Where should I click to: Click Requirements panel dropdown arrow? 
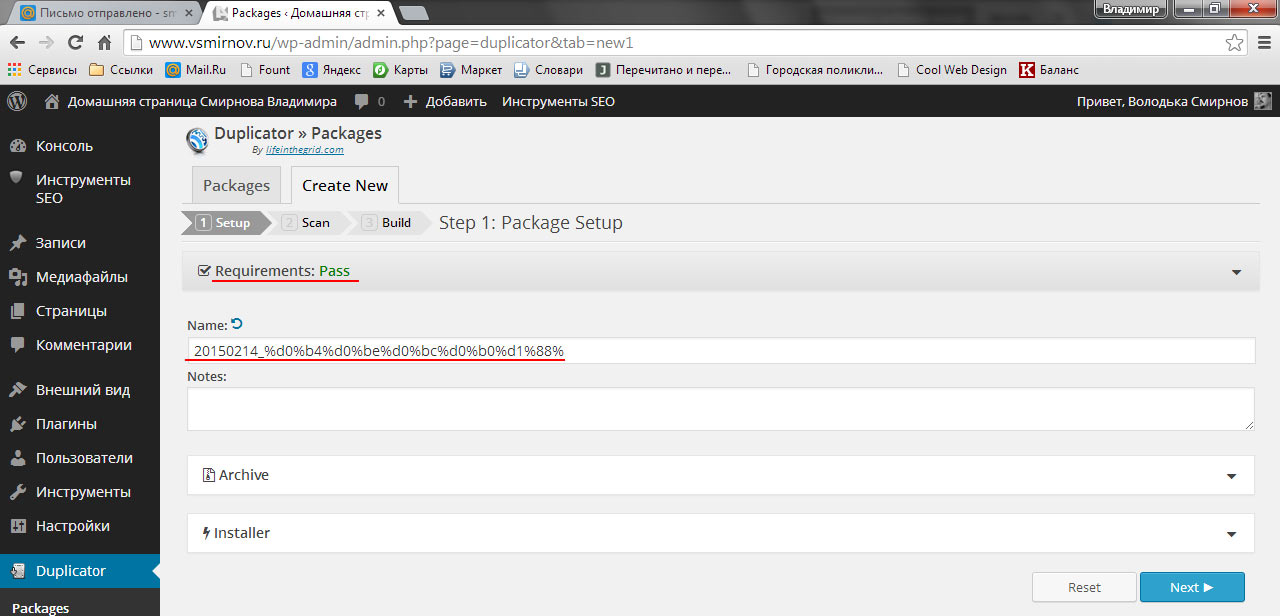click(x=1237, y=272)
